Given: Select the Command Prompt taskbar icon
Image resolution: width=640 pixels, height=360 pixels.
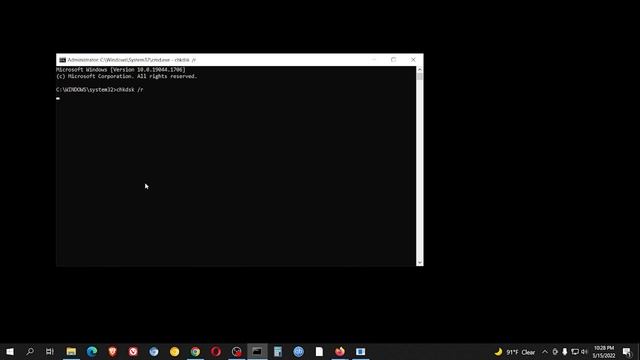Looking at the screenshot, I should click(x=257, y=351).
